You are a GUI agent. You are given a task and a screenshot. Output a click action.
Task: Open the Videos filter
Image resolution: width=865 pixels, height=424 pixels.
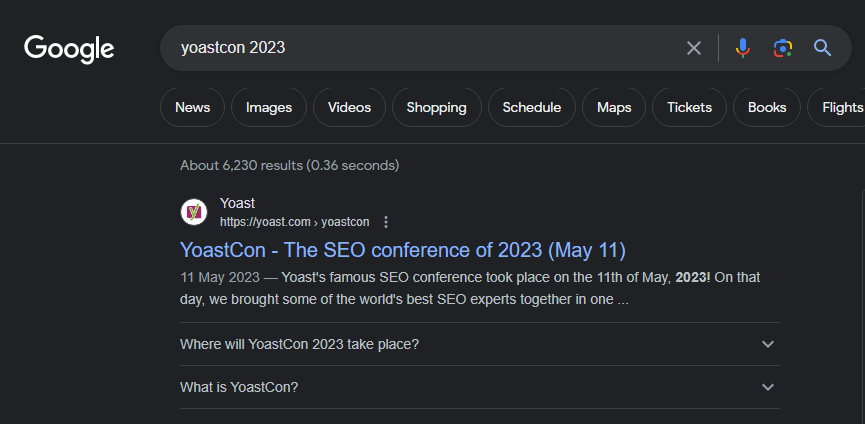coord(349,107)
